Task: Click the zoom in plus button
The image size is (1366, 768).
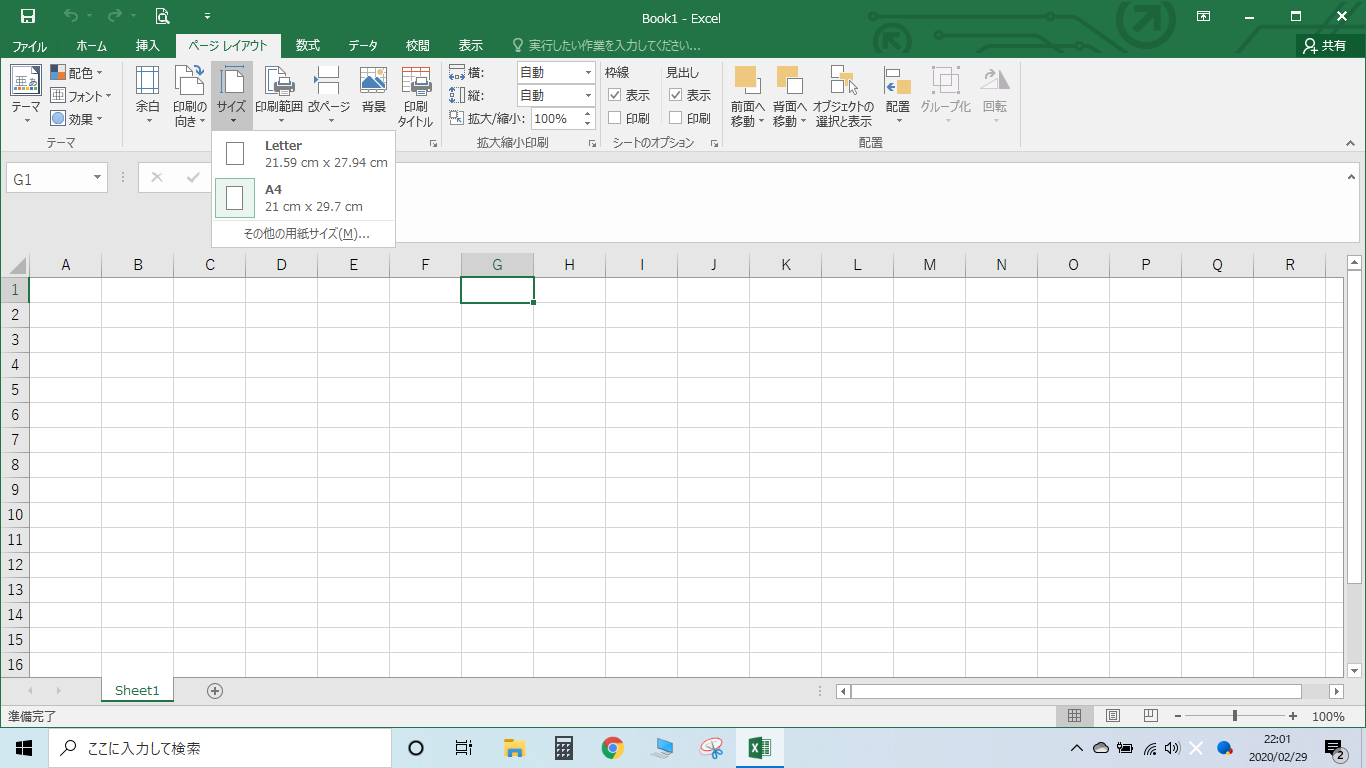Action: pos(1293,716)
